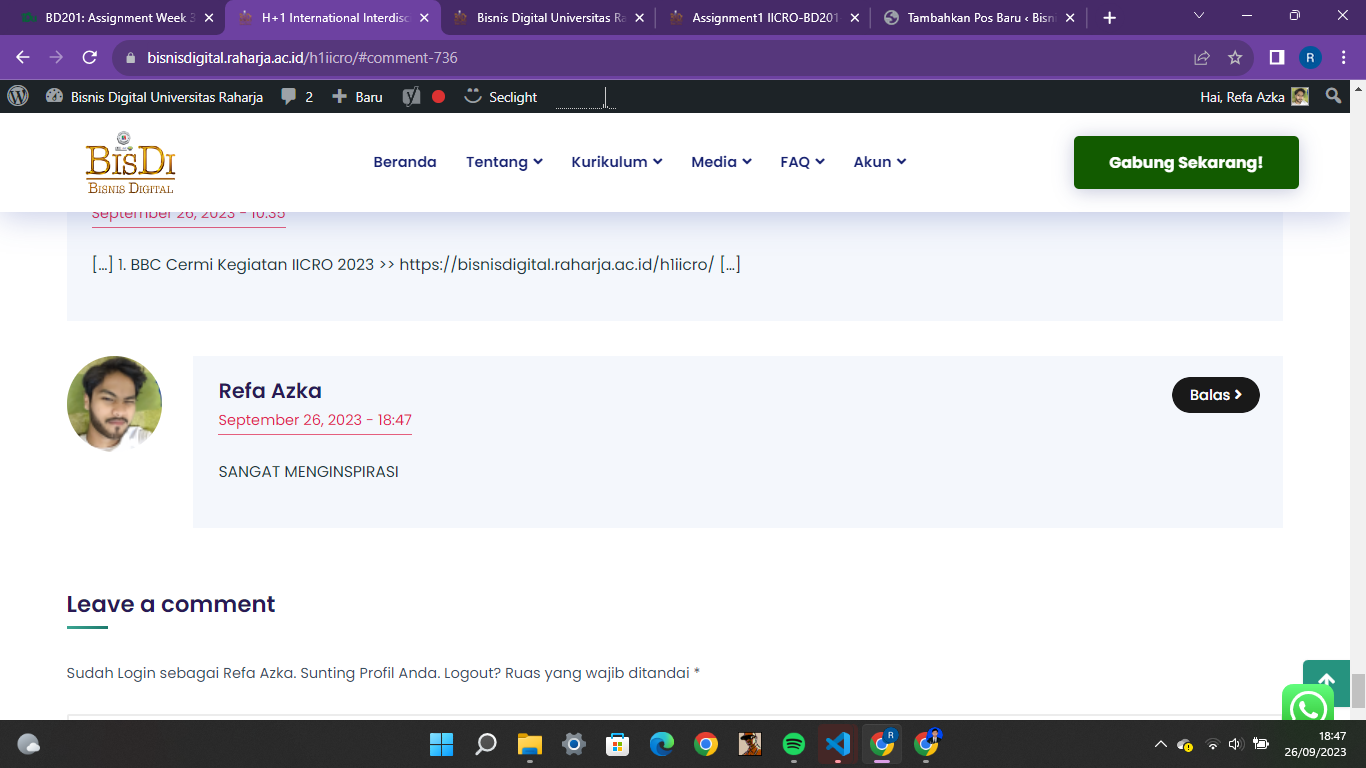Reload the current page

tap(90, 58)
